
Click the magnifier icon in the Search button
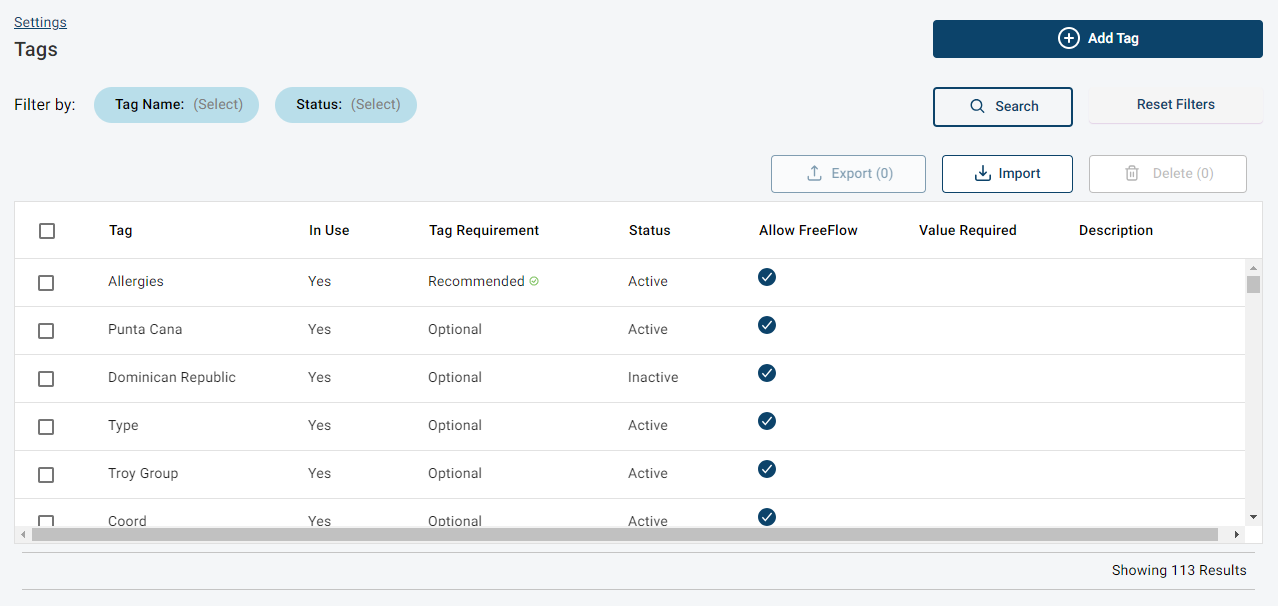(x=978, y=107)
